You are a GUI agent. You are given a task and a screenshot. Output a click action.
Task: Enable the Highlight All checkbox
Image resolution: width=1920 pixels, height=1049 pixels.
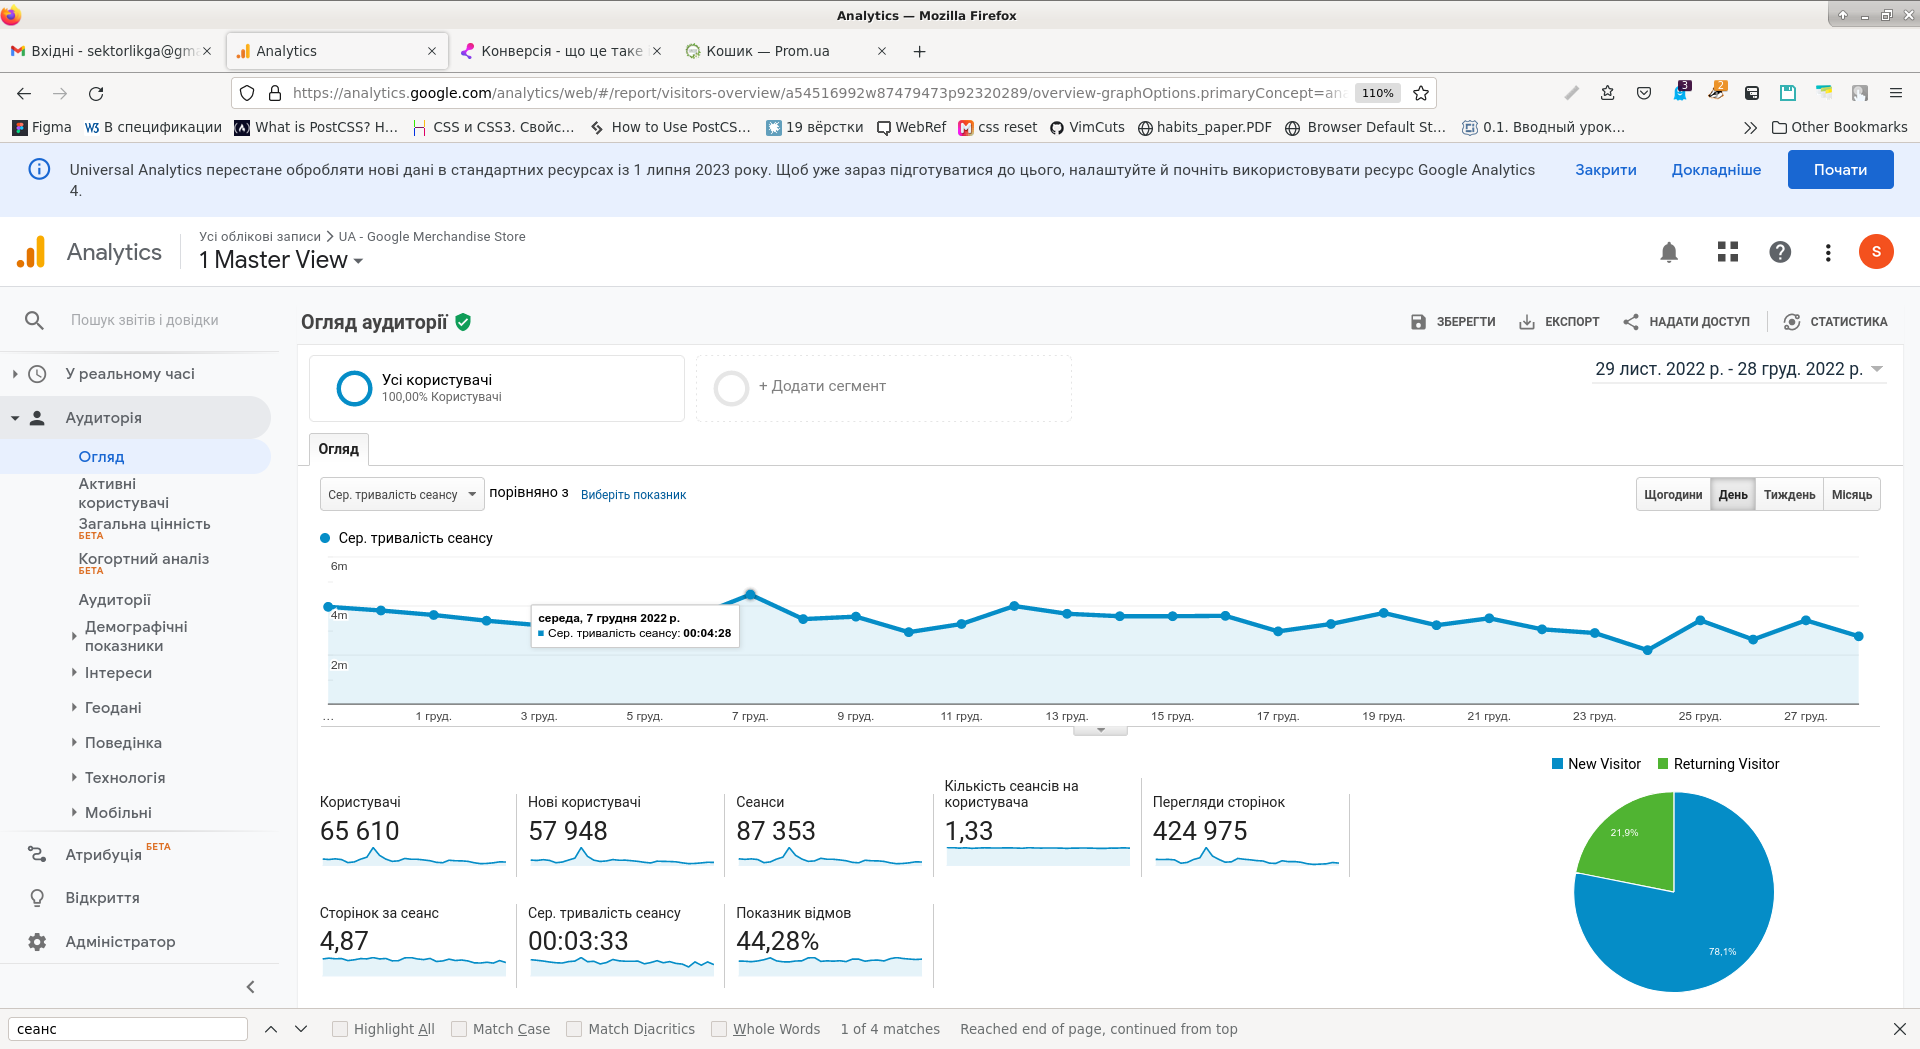point(340,1029)
